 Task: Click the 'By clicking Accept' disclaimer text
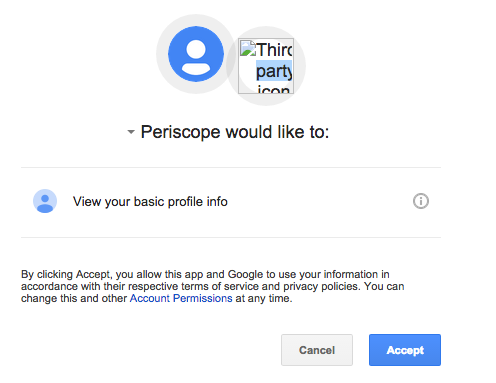213,286
